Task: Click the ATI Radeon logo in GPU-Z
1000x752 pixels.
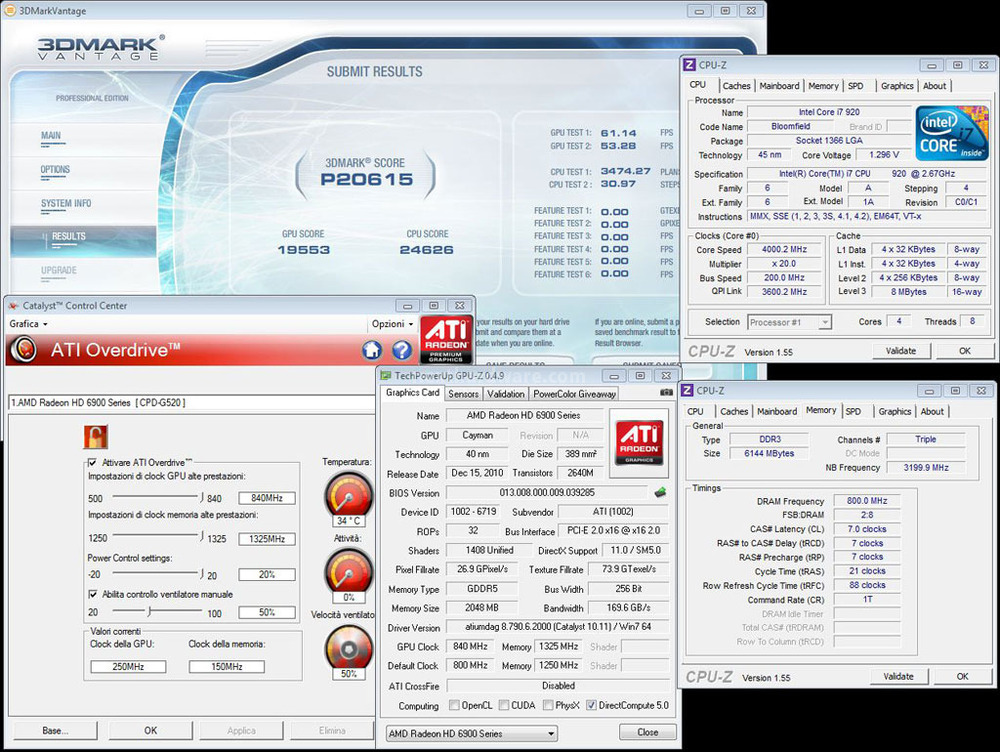Action: [639, 443]
